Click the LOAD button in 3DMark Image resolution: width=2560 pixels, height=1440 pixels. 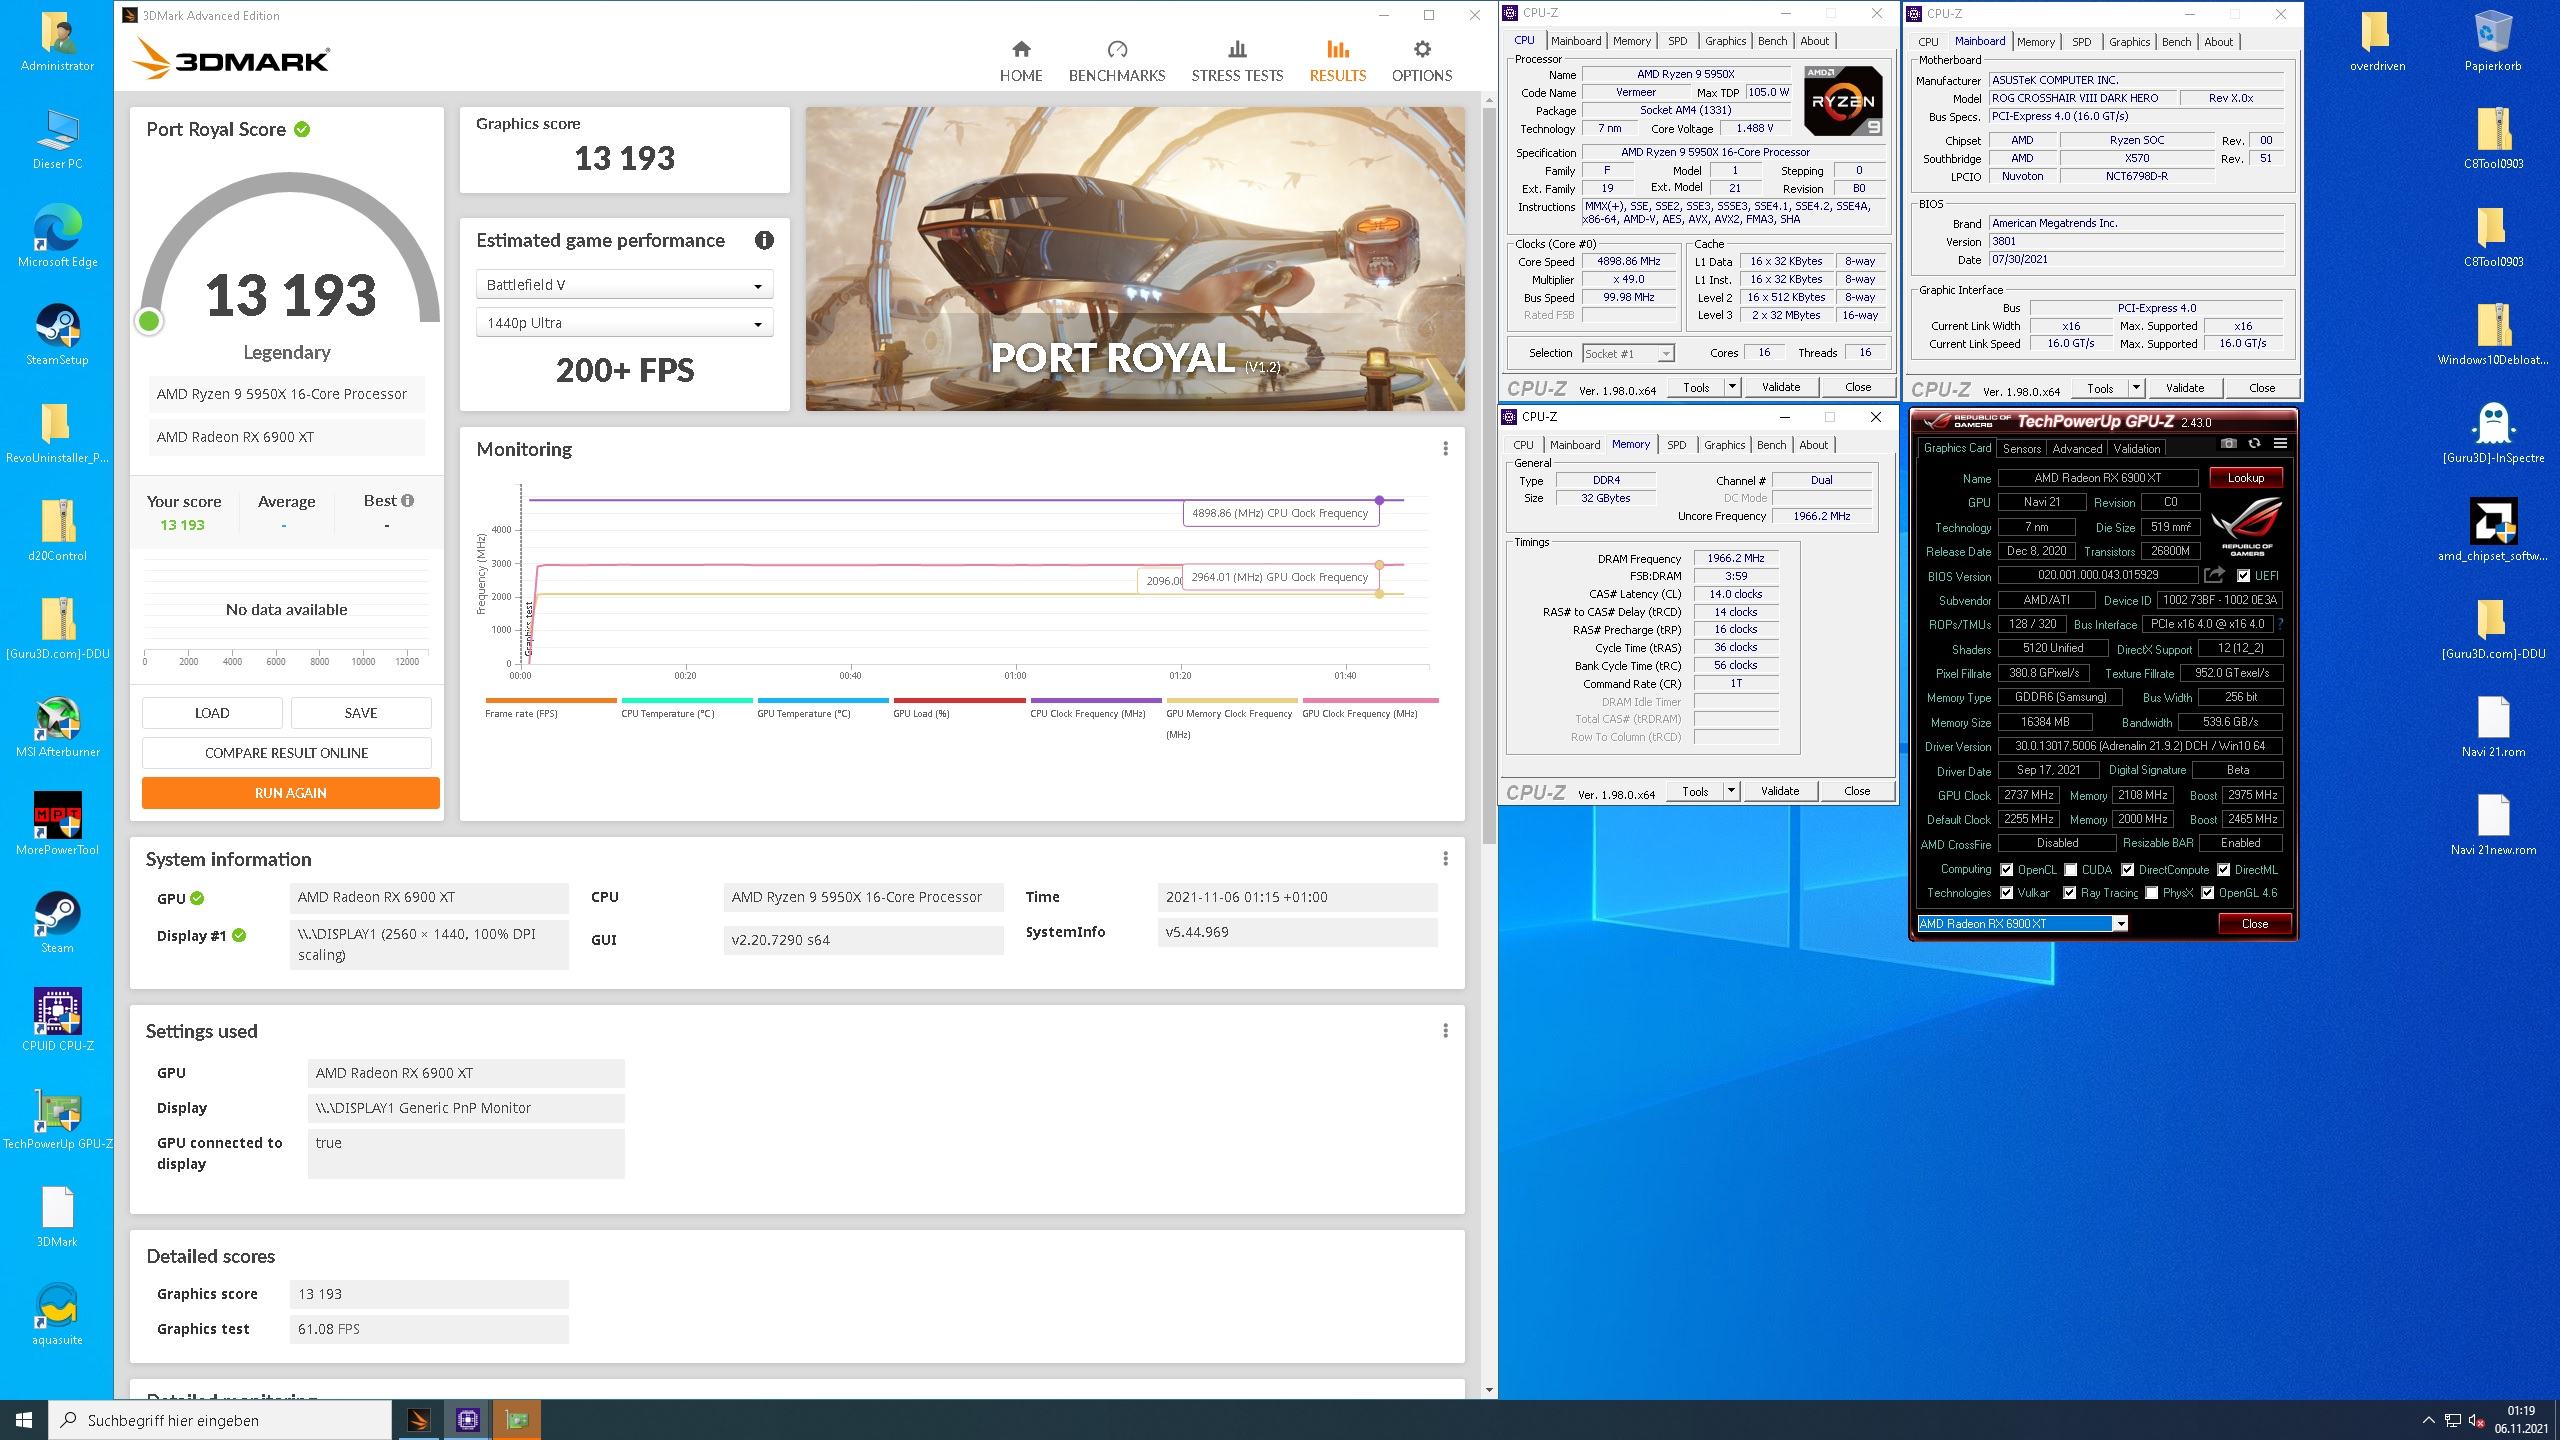coord(212,713)
